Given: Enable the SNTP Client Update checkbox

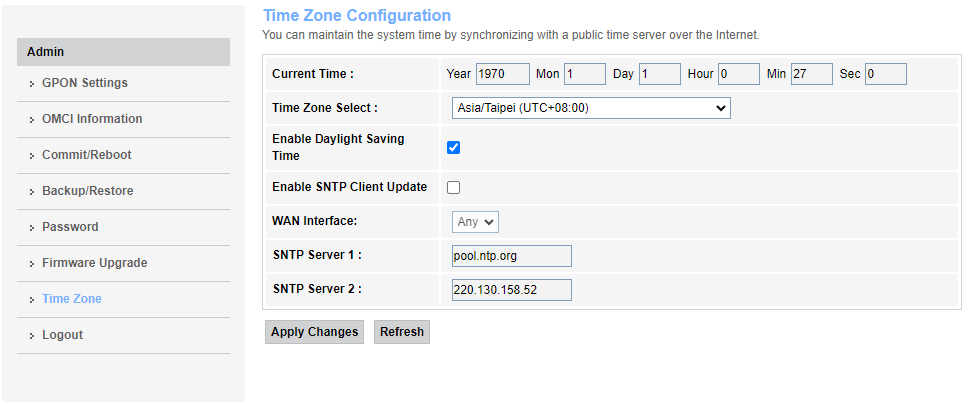Looking at the screenshot, I should (x=453, y=187).
